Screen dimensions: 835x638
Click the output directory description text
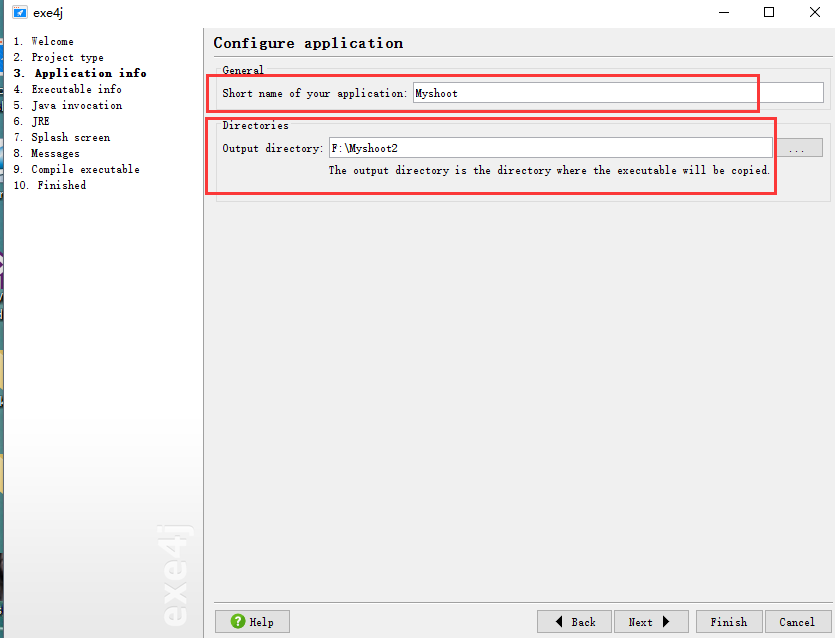[549, 170]
